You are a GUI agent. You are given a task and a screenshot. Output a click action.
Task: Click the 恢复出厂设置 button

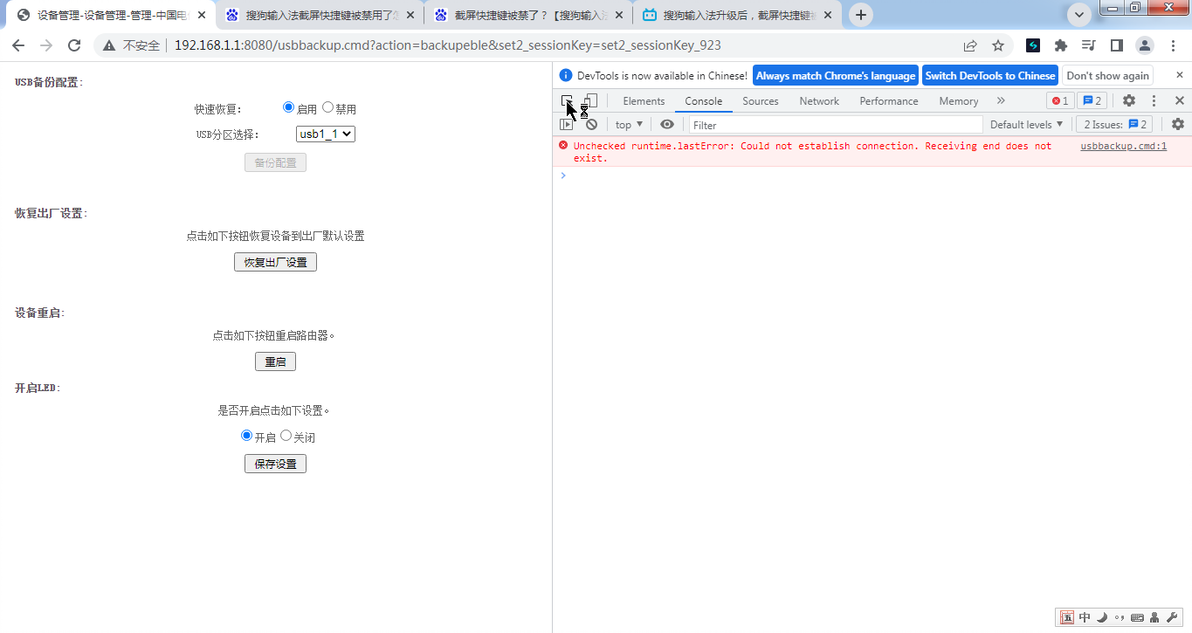coord(275,262)
